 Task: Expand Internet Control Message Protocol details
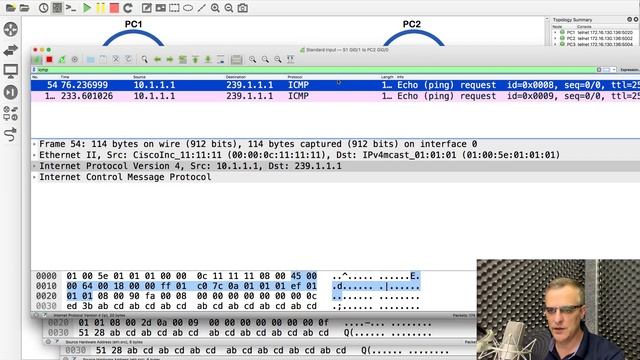pyautogui.click(x=34, y=177)
